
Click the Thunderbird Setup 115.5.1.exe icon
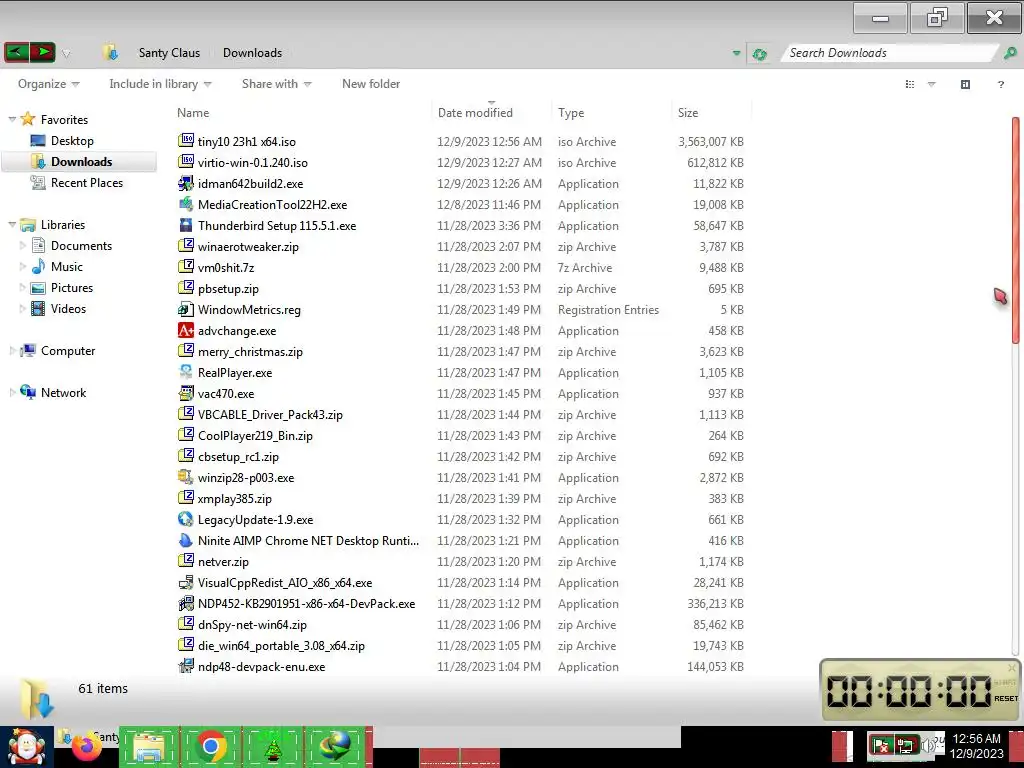(186, 225)
